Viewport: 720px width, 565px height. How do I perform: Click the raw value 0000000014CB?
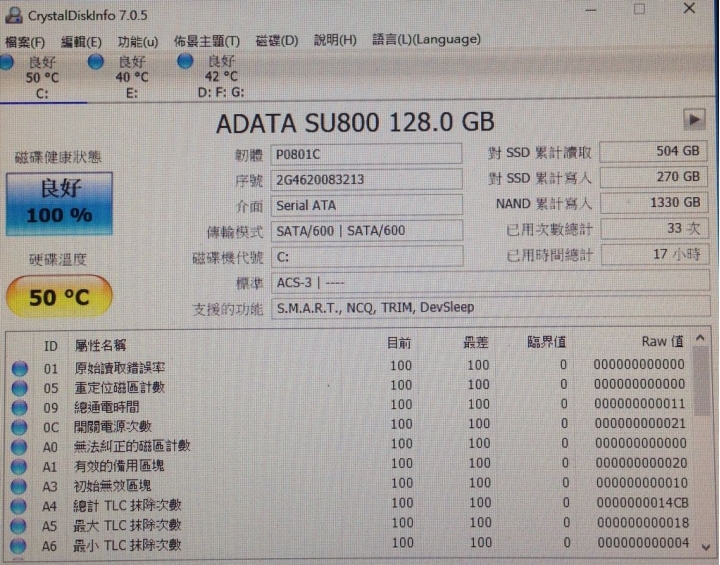[642, 503]
